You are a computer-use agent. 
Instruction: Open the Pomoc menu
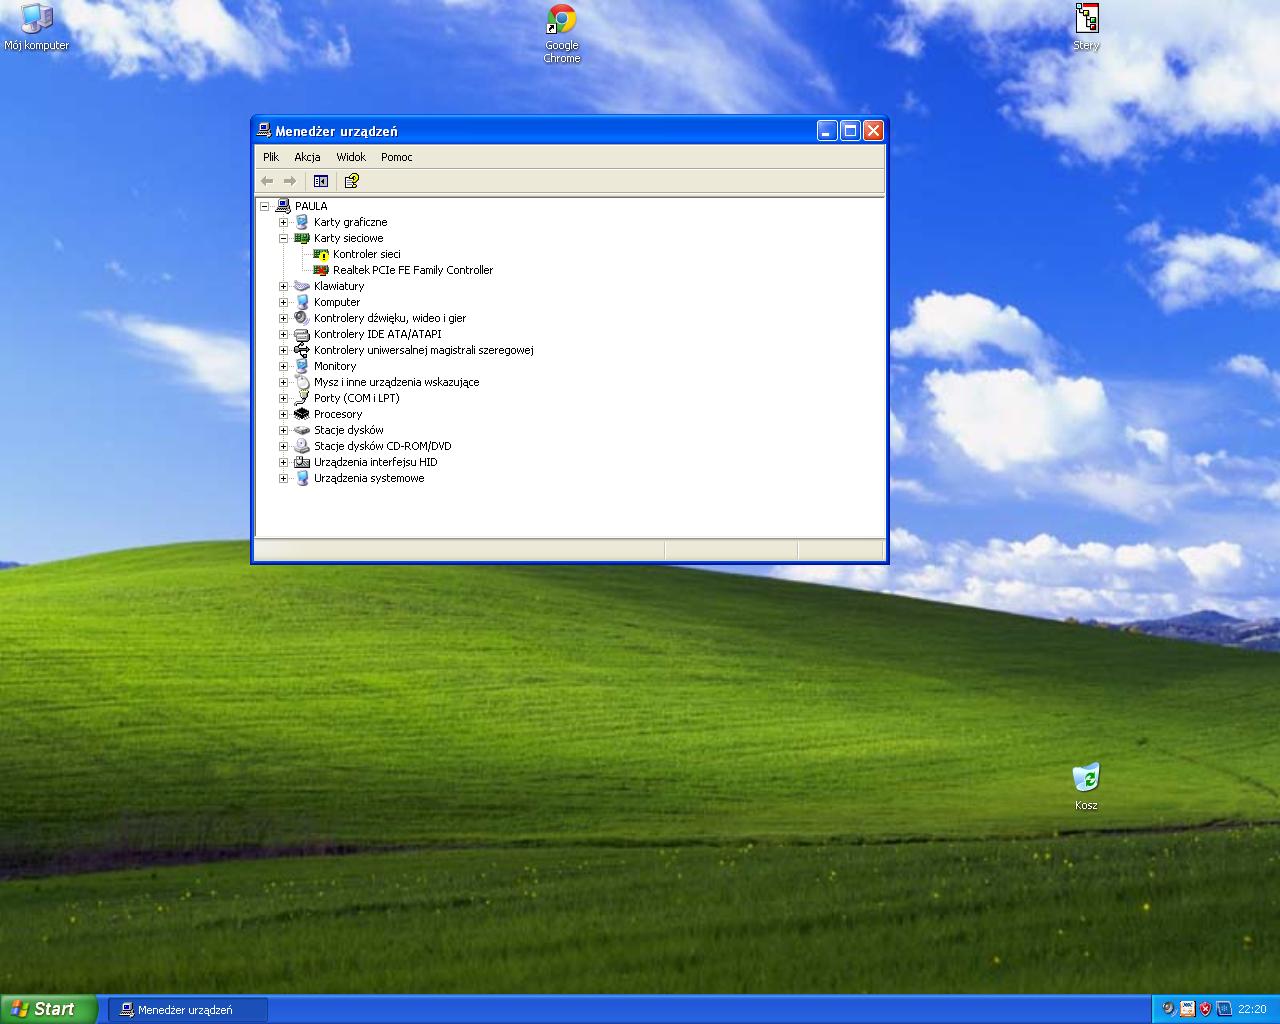point(397,157)
